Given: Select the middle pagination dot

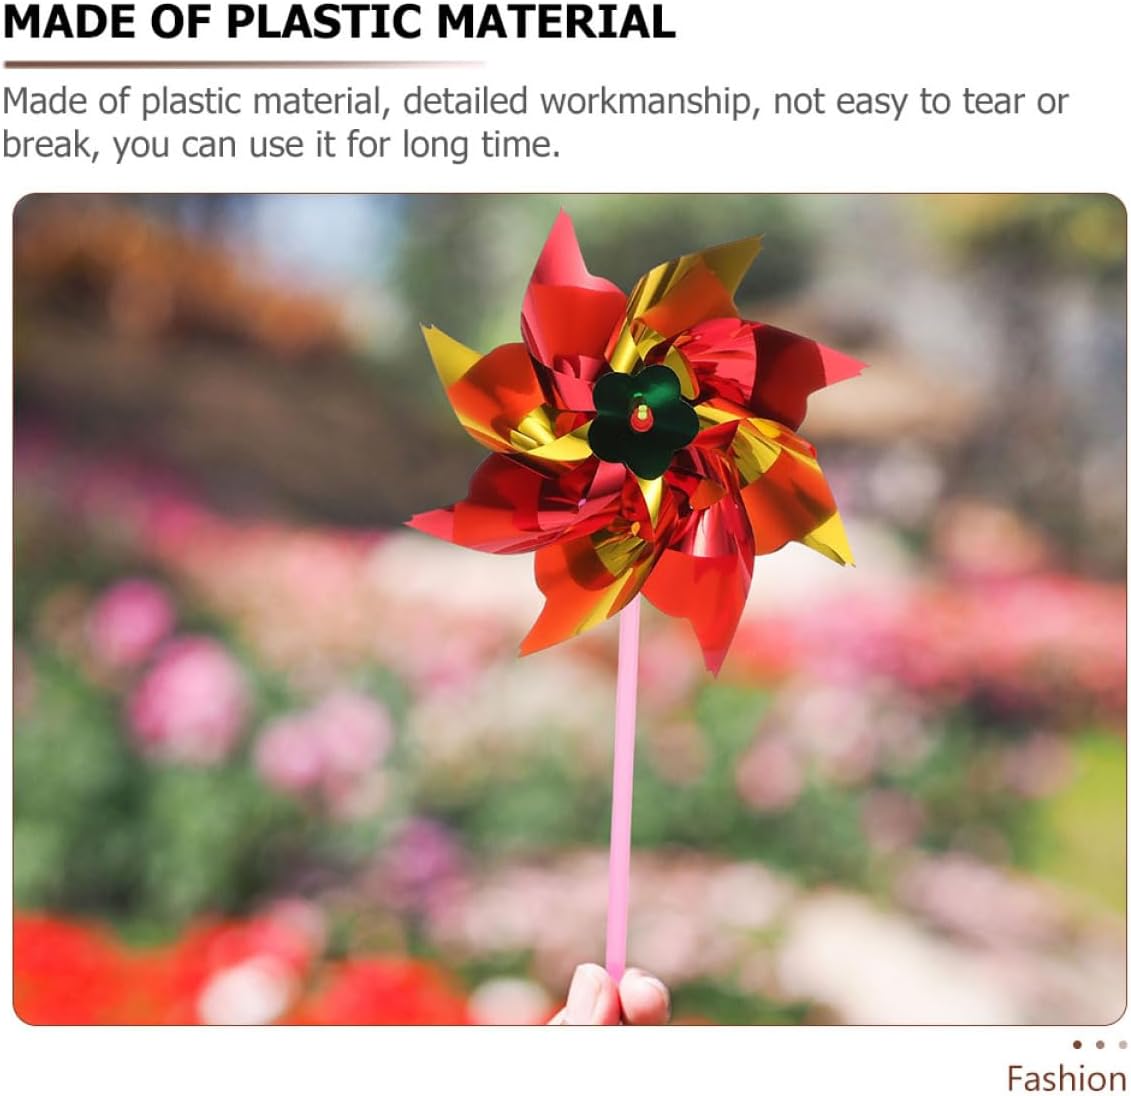Looking at the screenshot, I should (1099, 1044).
